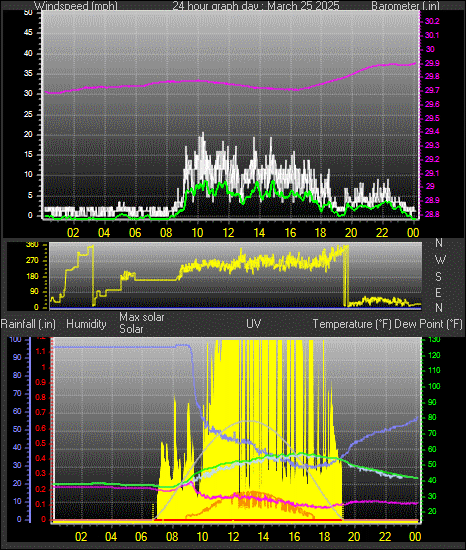
Task: Select the 180 degree wind direction label
Action: point(32,276)
